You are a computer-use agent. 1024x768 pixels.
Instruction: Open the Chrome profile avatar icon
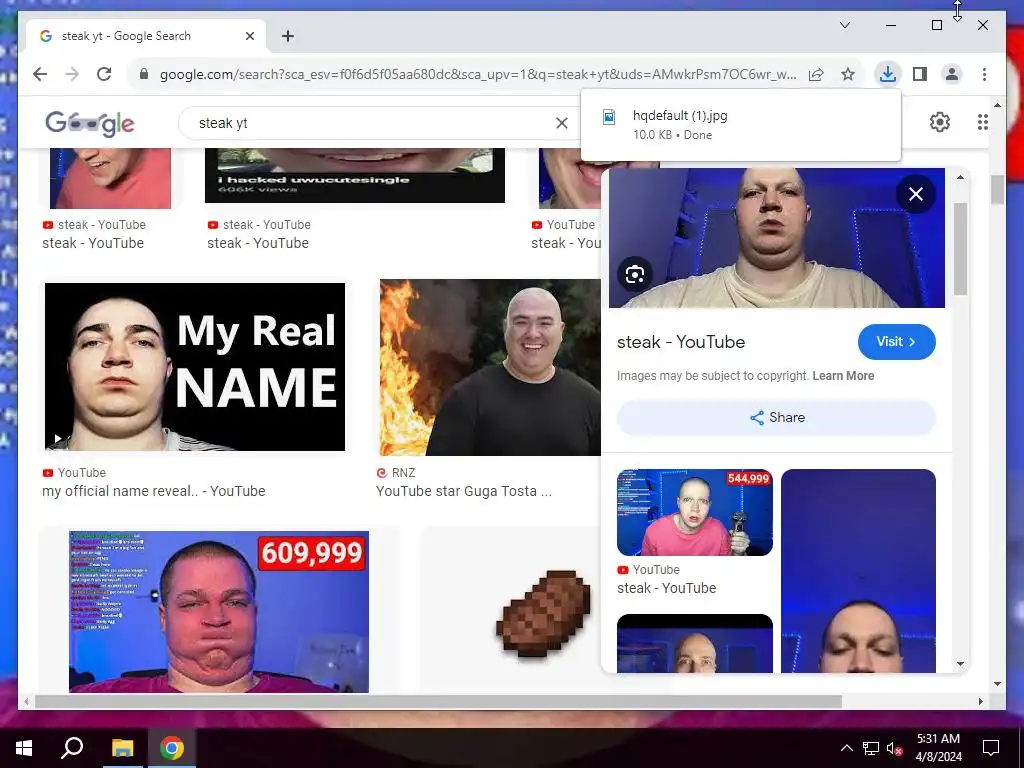pyautogui.click(x=952, y=74)
